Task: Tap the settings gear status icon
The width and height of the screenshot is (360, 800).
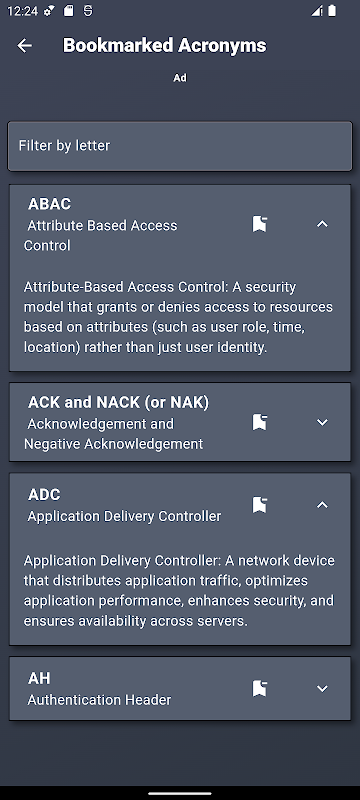Action: pos(49,11)
